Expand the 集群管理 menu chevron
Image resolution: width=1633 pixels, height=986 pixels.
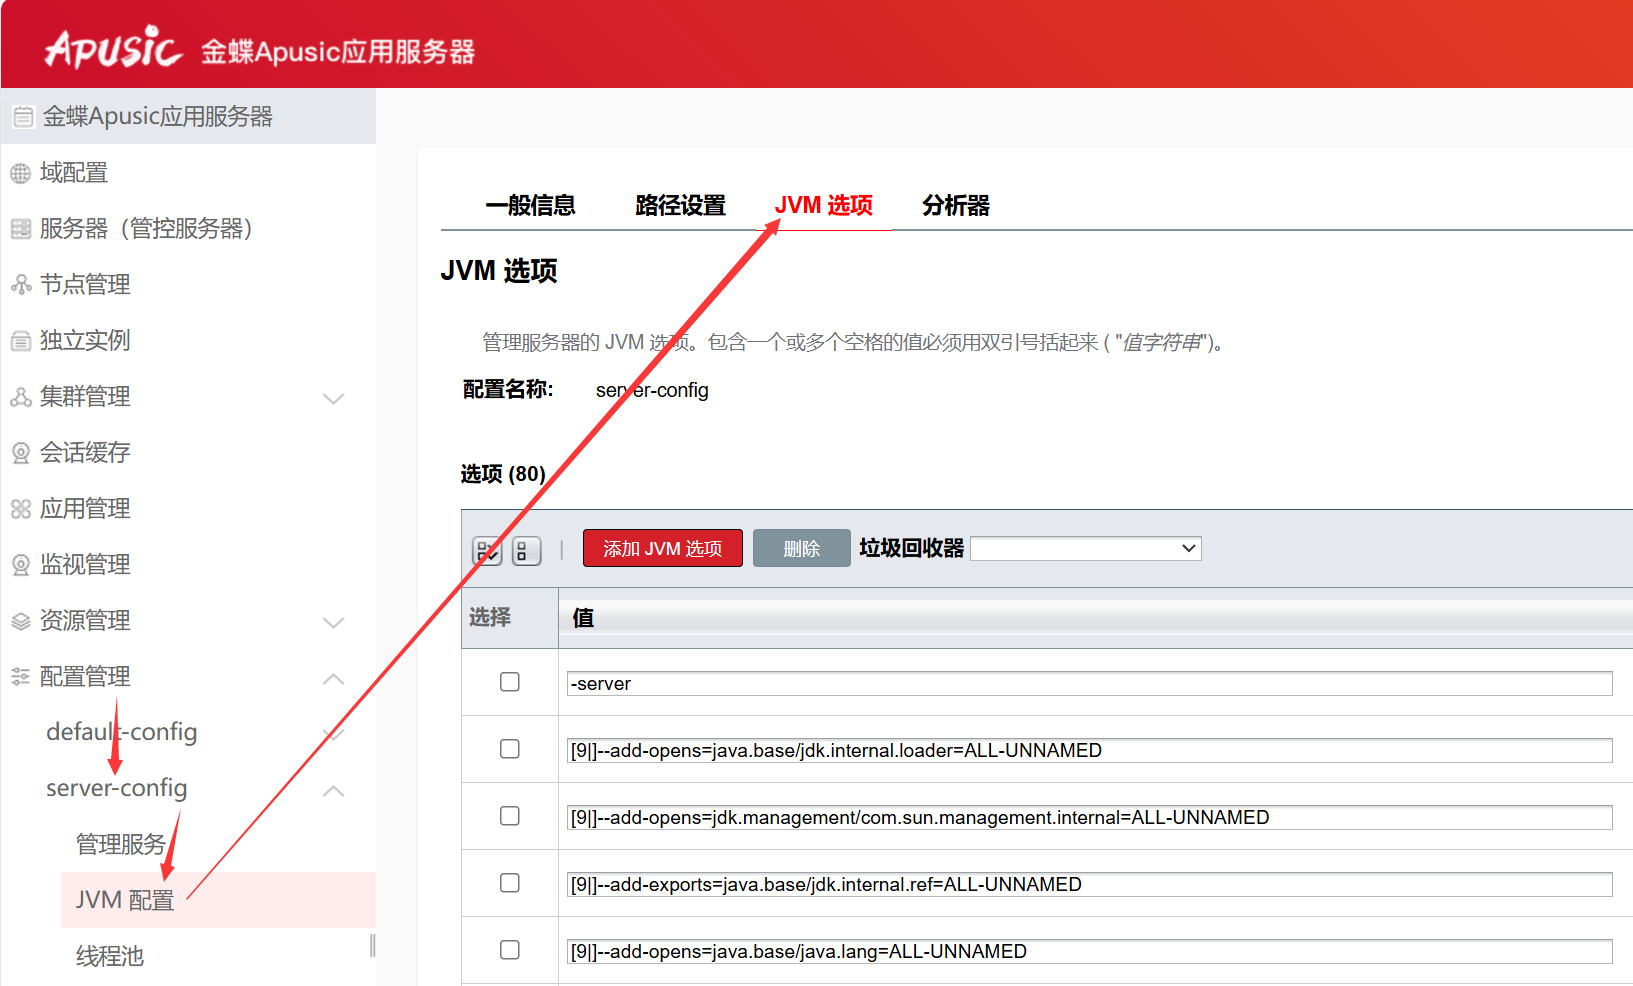[x=334, y=398]
